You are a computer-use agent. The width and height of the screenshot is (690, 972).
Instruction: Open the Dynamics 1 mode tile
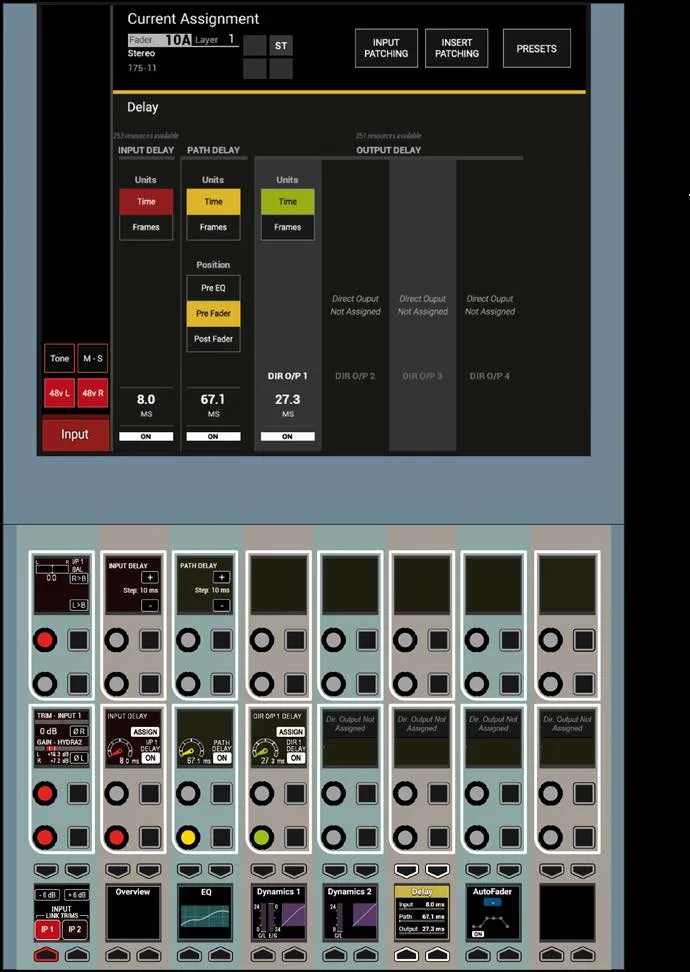[278, 912]
